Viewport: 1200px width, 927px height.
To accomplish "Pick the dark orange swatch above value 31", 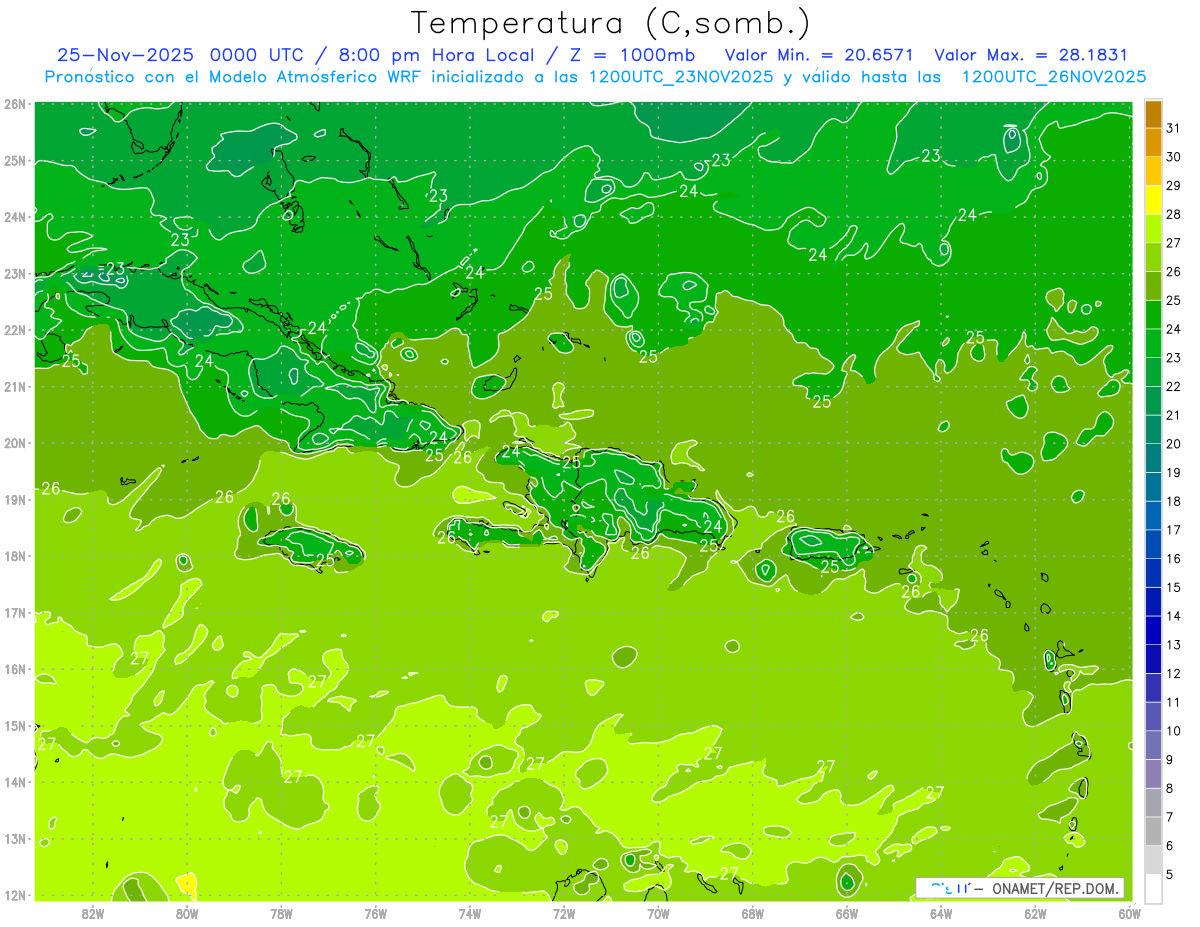I will click(x=1153, y=113).
